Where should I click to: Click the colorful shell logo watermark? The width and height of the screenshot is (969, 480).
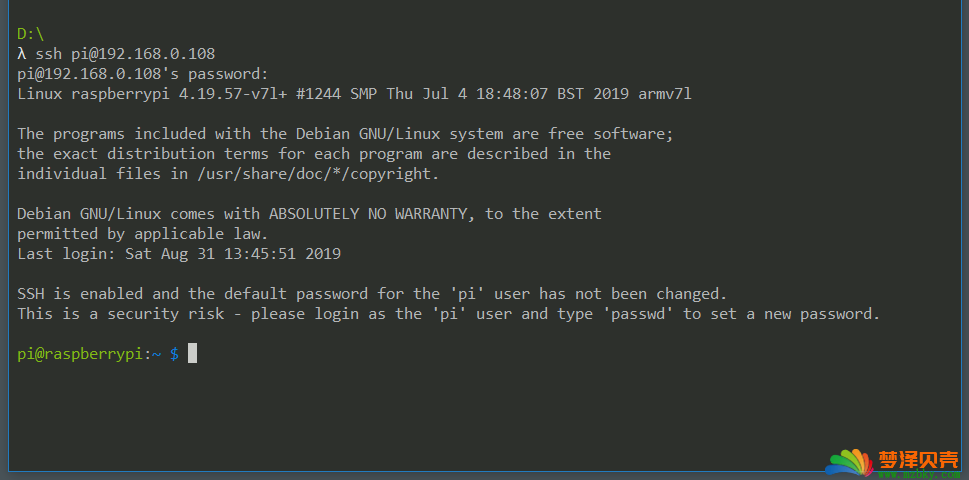tap(850, 465)
